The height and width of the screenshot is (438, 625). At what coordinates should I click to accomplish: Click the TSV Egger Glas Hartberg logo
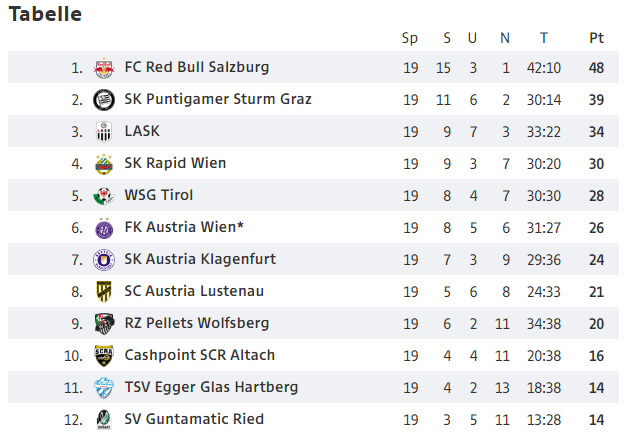pyautogui.click(x=103, y=388)
